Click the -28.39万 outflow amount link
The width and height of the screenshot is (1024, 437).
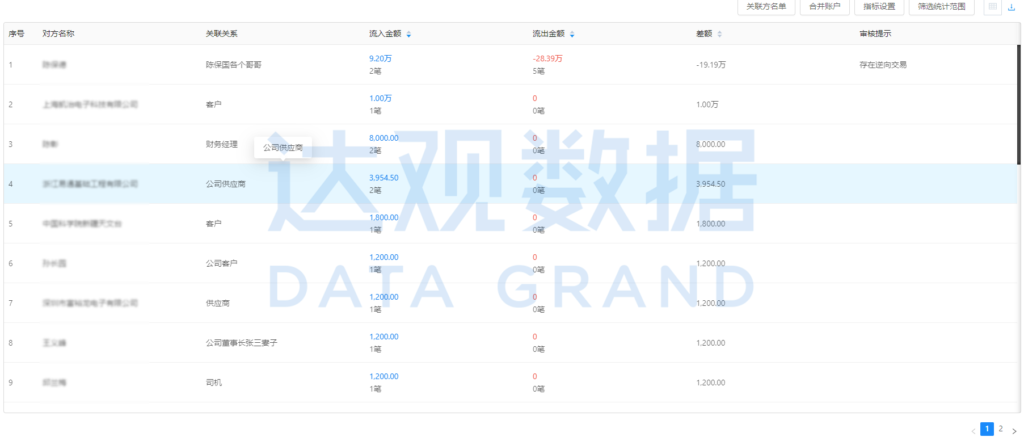[x=547, y=58]
